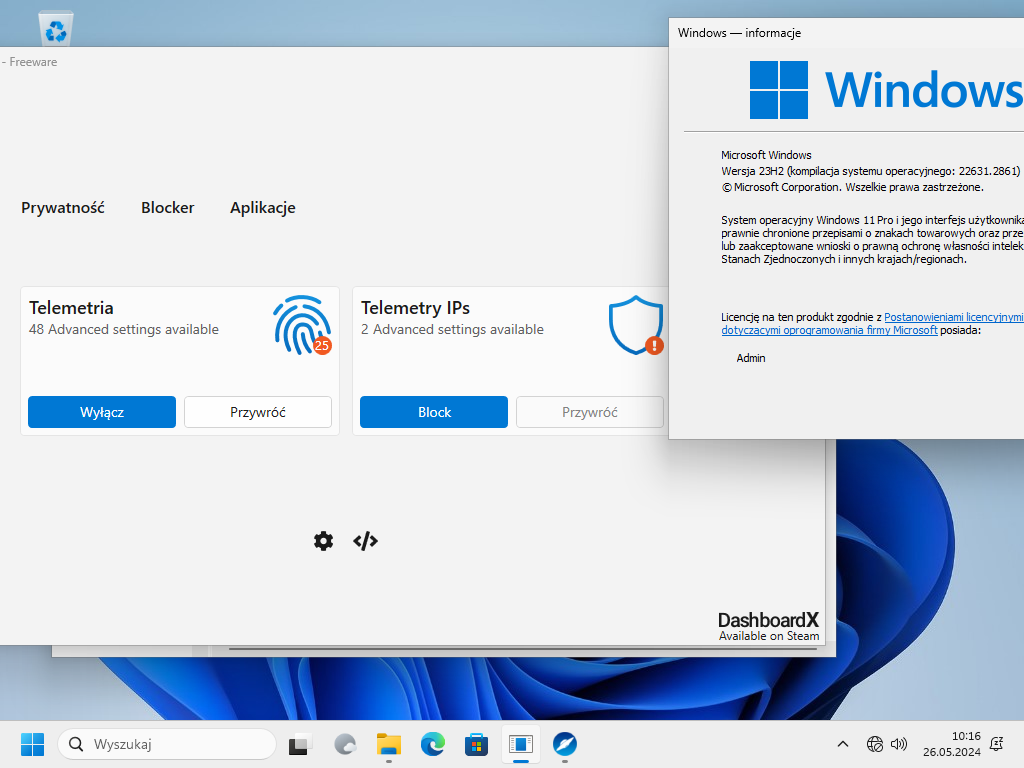Image resolution: width=1024 pixels, height=768 pixels.
Task: Click DashboardX Available on Steam banner
Action: pyautogui.click(x=768, y=626)
